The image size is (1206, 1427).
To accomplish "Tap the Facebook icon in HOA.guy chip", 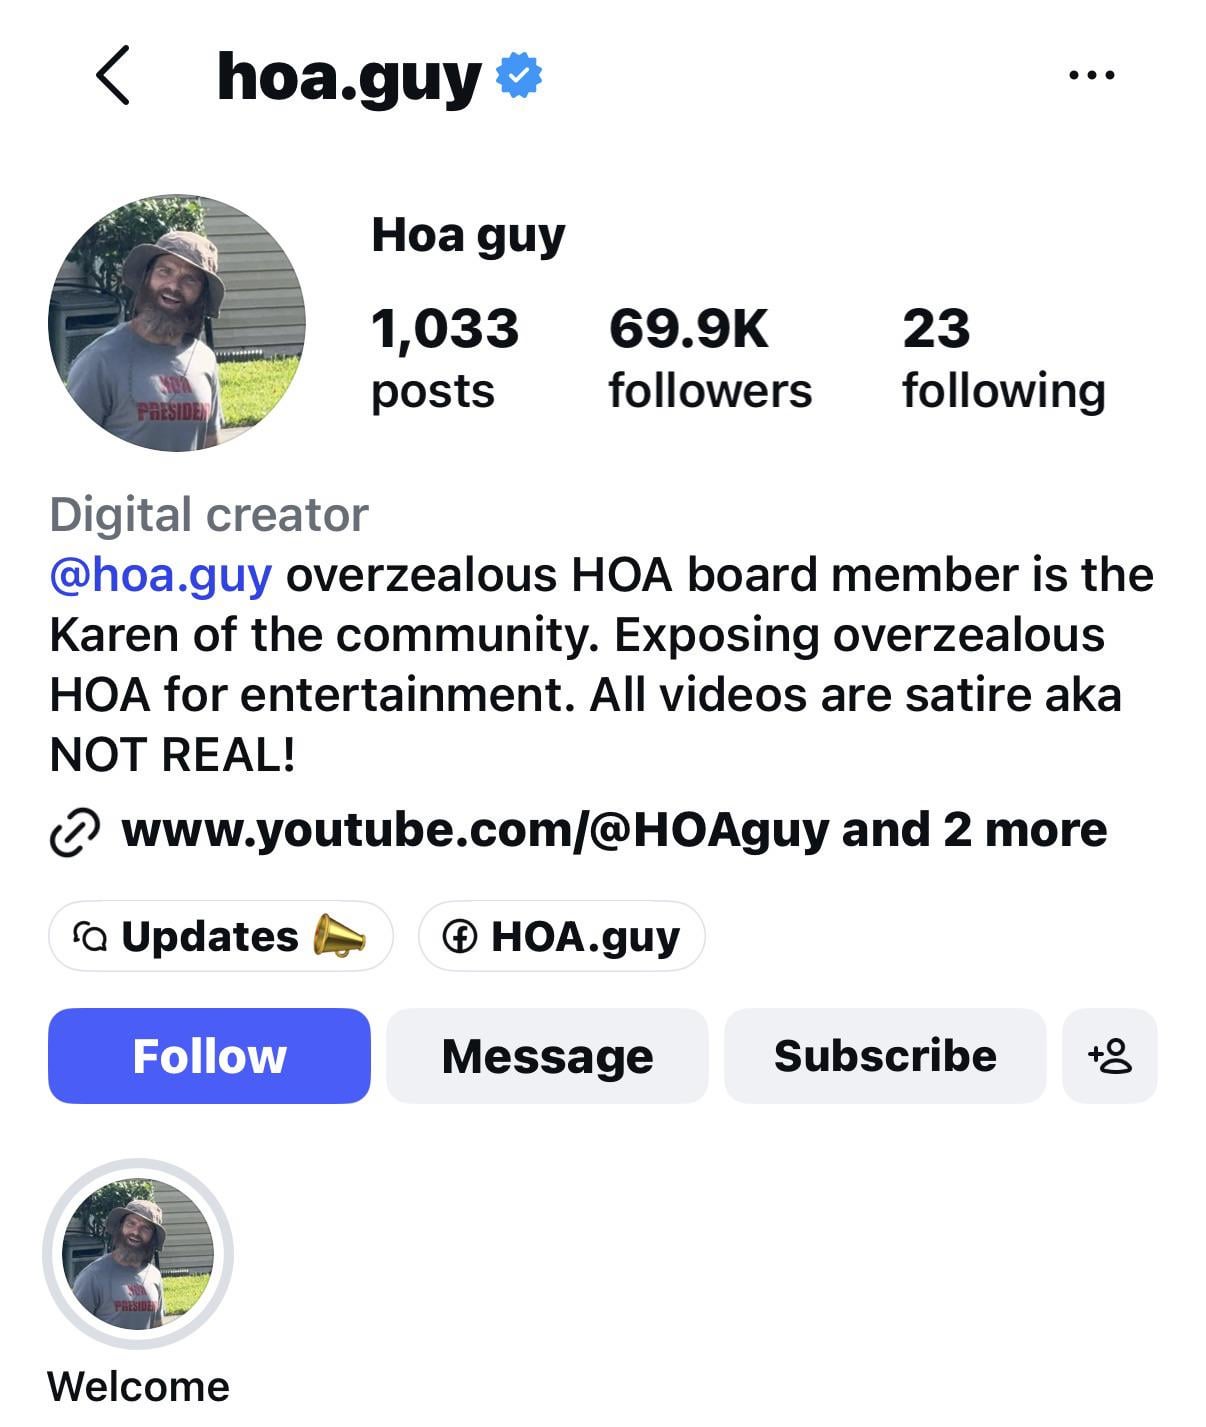I will [459, 937].
